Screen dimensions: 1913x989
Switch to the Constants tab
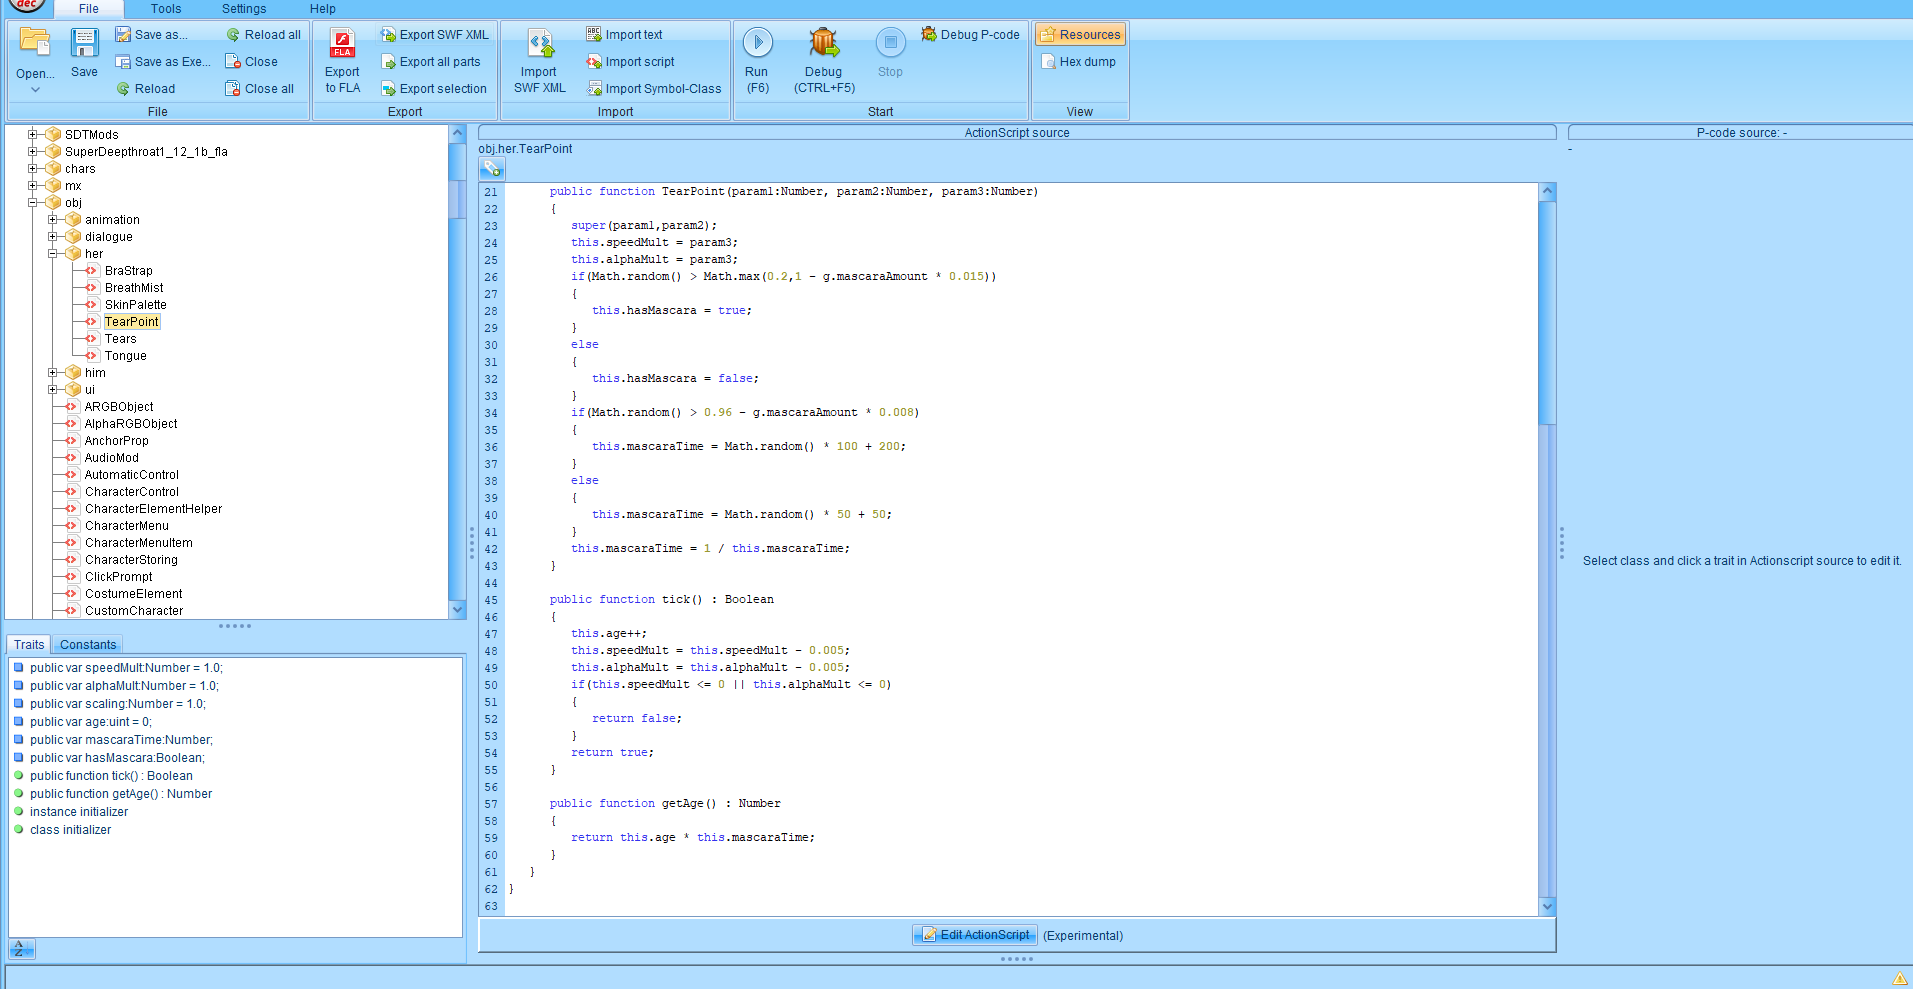pyautogui.click(x=88, y=644)
